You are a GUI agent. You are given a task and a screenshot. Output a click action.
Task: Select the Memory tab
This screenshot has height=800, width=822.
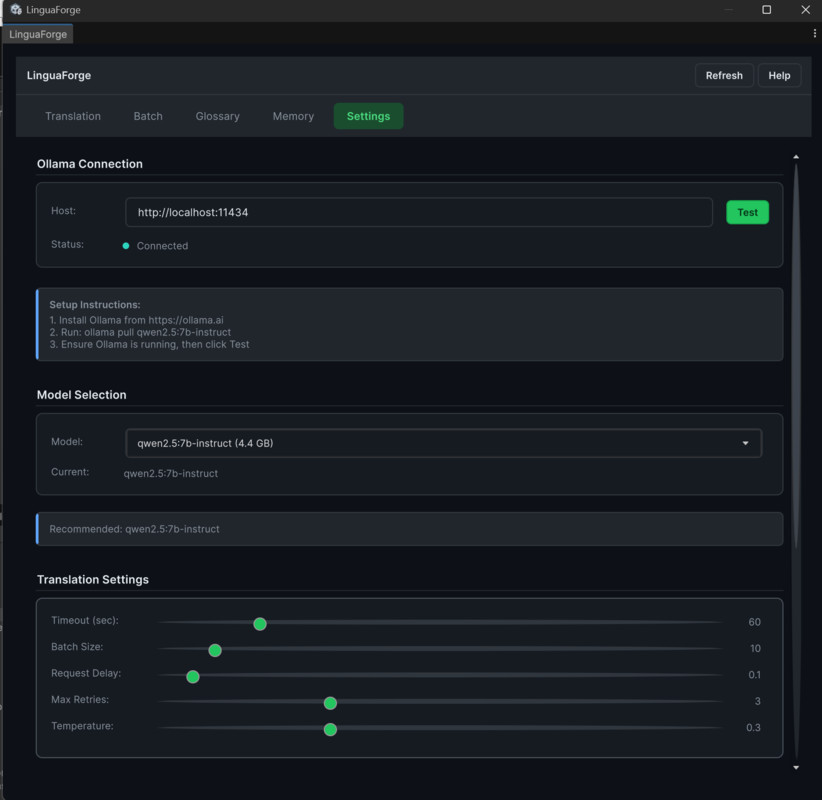pos(293,116)
